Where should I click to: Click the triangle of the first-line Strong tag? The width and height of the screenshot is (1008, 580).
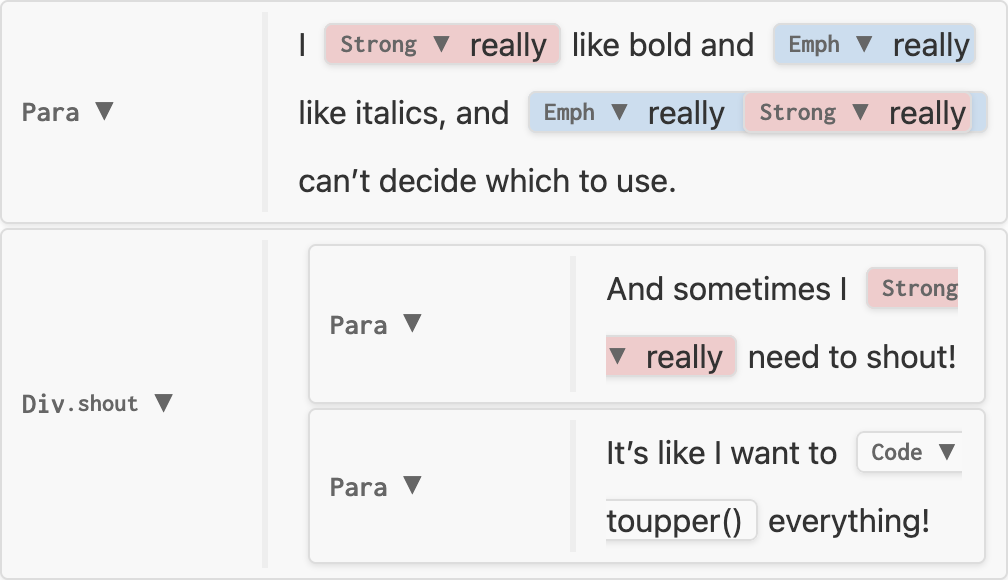coord(441,44)
